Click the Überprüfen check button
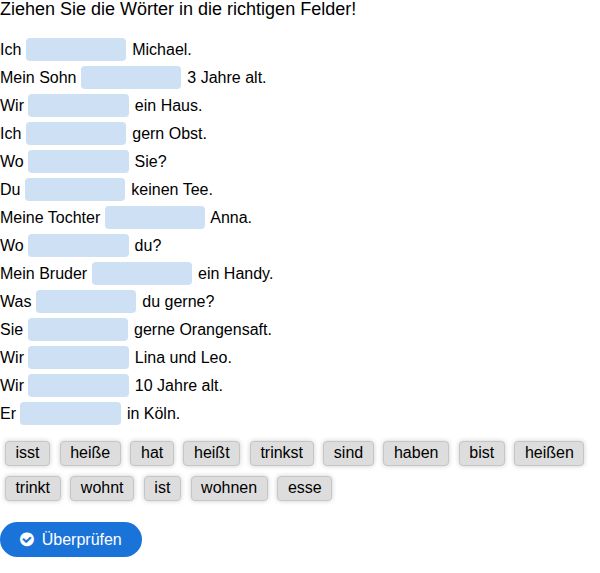 71,539
